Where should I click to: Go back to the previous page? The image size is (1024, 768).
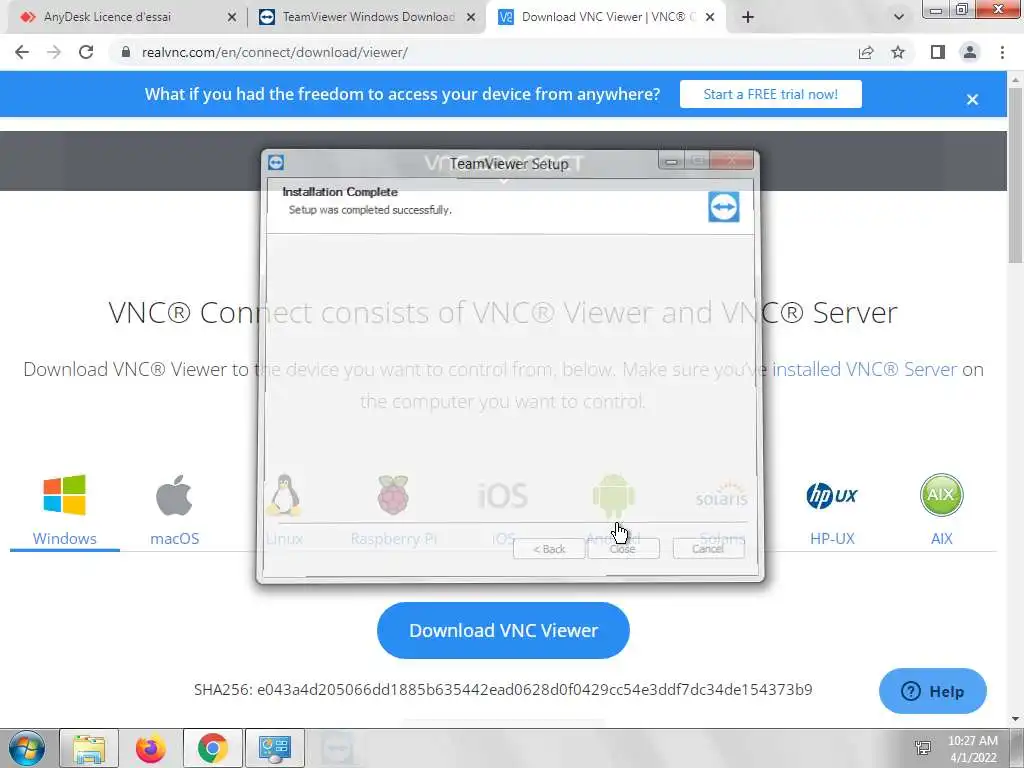click(22, 52)
